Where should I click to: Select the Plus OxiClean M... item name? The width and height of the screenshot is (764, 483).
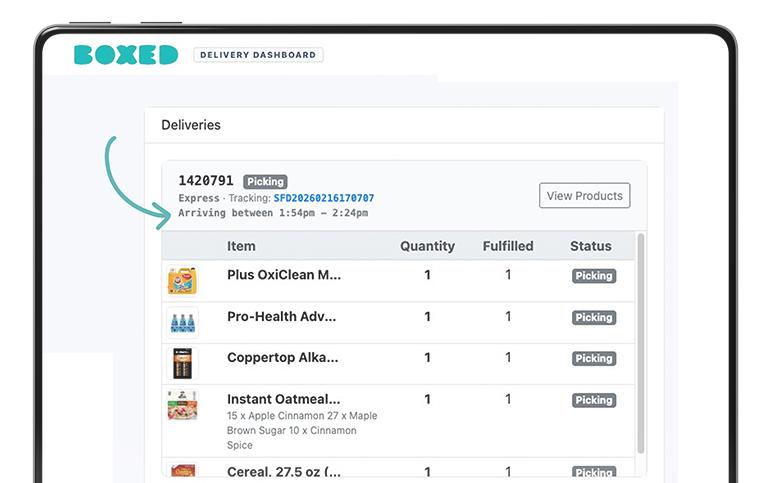284,275
